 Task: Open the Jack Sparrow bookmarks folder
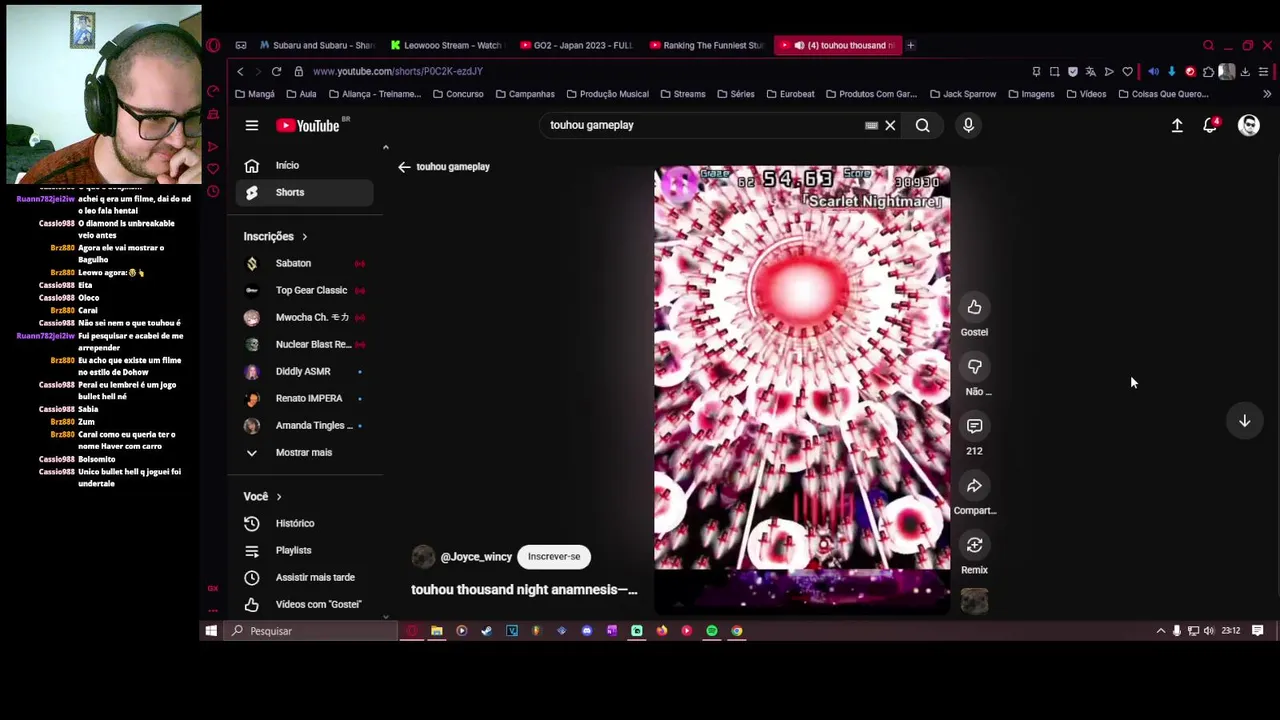click(x=962, y=94)
